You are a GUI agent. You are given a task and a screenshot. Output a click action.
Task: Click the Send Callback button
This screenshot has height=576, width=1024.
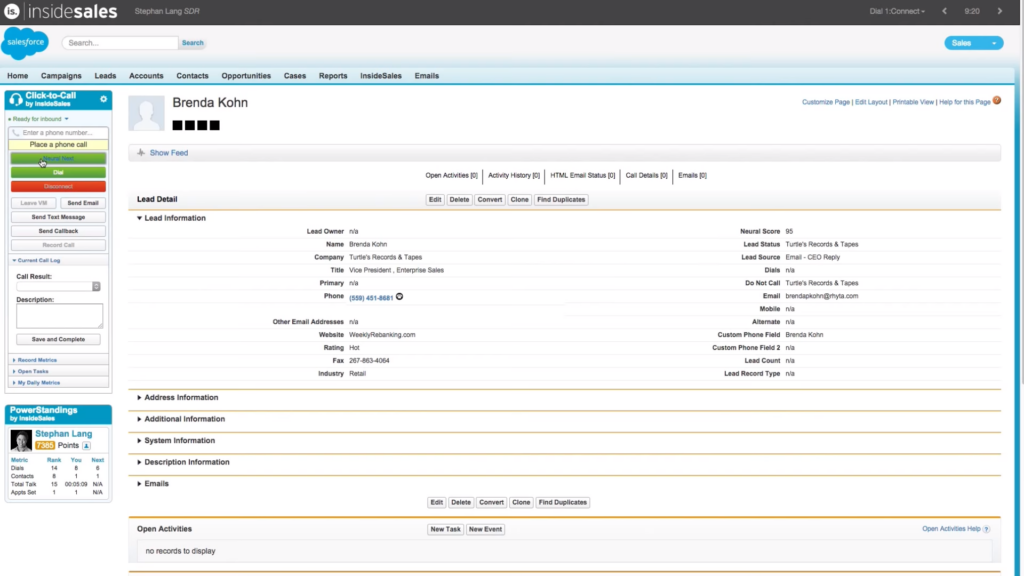[58, 231]
